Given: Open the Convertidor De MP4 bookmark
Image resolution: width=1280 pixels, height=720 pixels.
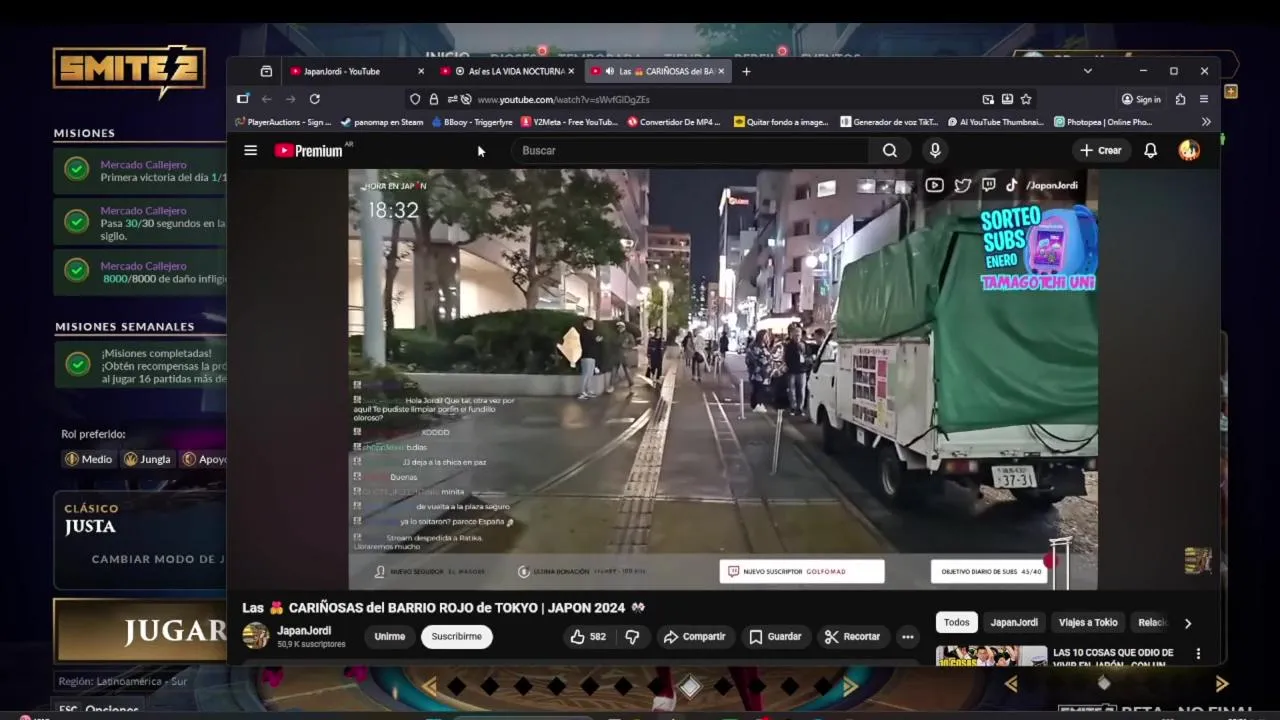Looking at the screenshot, I should coord(674,122).
